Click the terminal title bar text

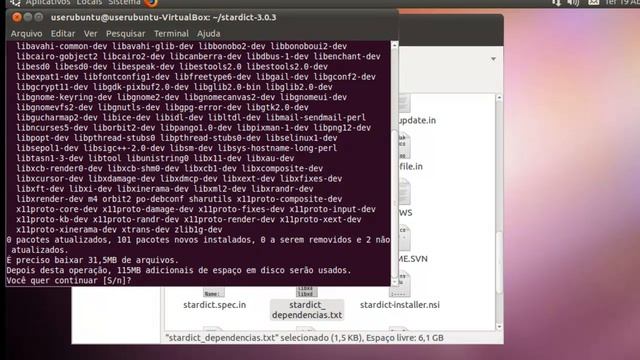point(163,17)
